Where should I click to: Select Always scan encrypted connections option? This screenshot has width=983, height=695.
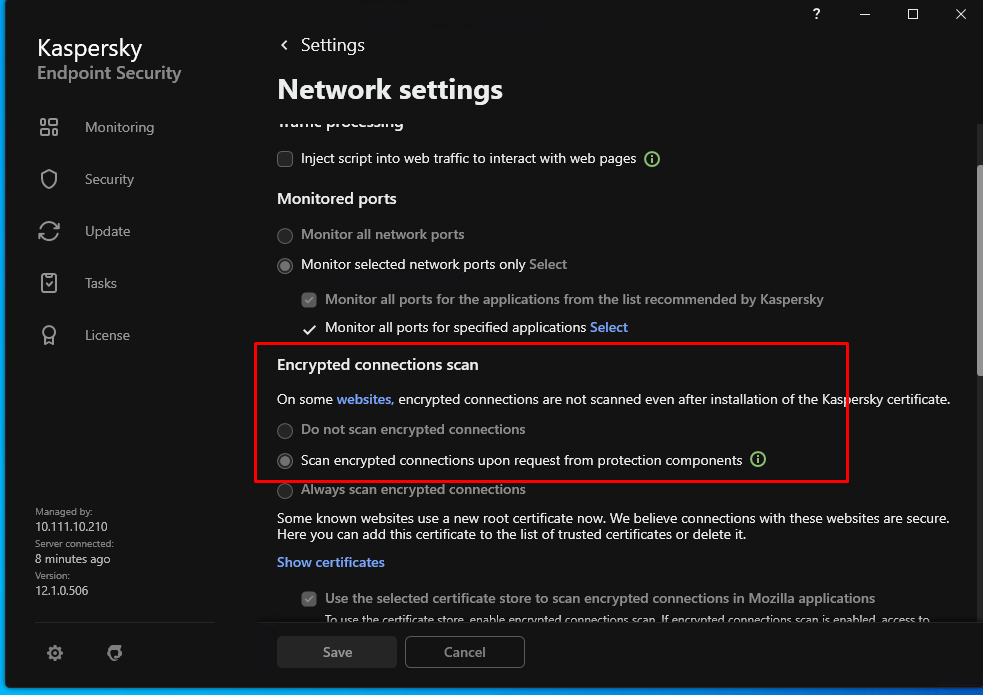(x=285, y=490)
